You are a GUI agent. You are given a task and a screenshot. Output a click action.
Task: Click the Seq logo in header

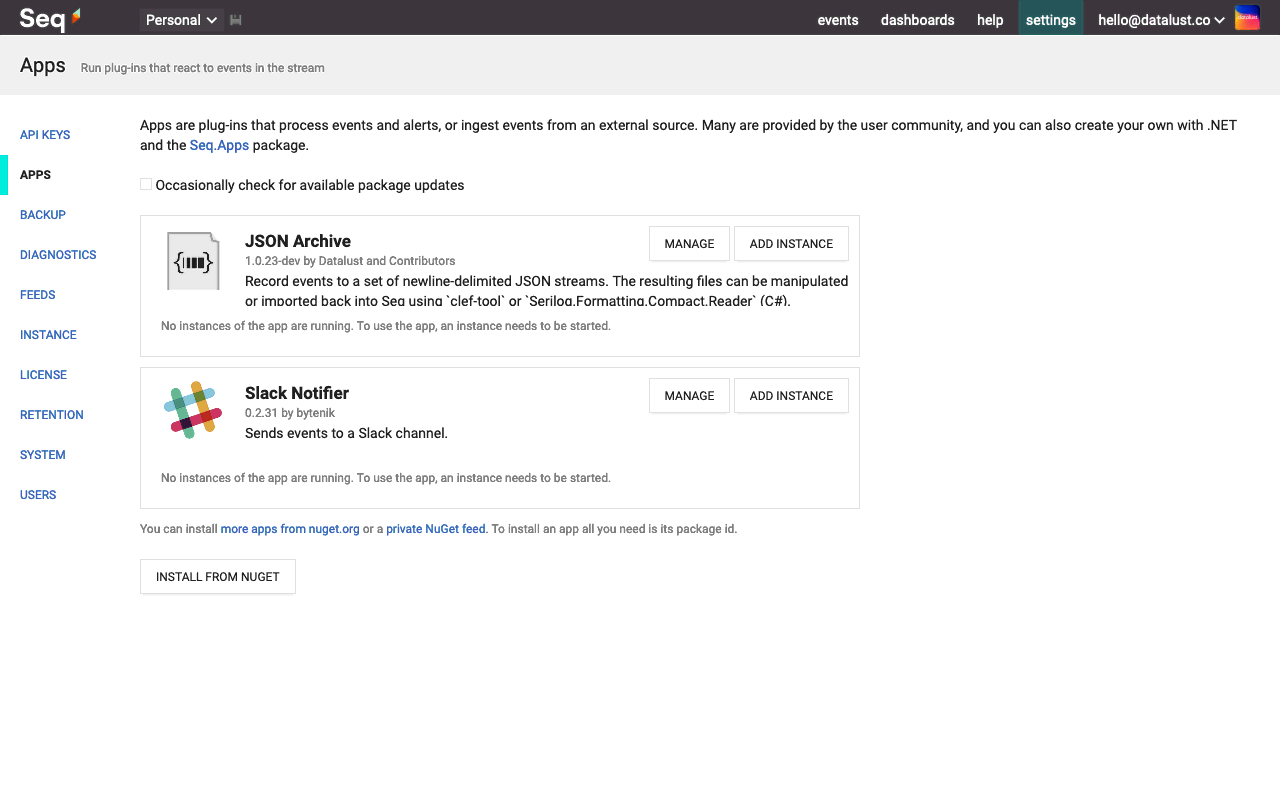[x=50, y=18]
